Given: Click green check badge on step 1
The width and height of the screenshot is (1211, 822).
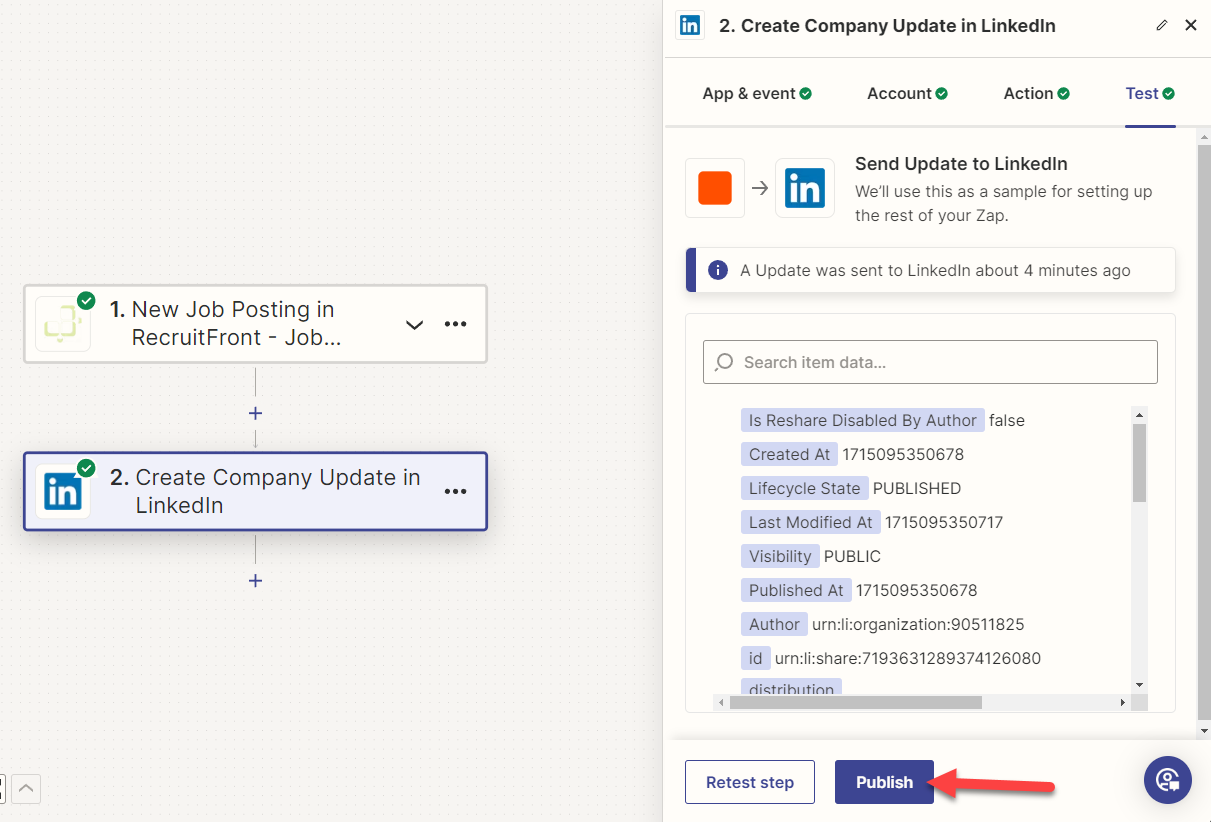Looking at the screenshot, I should coord(87,300).
